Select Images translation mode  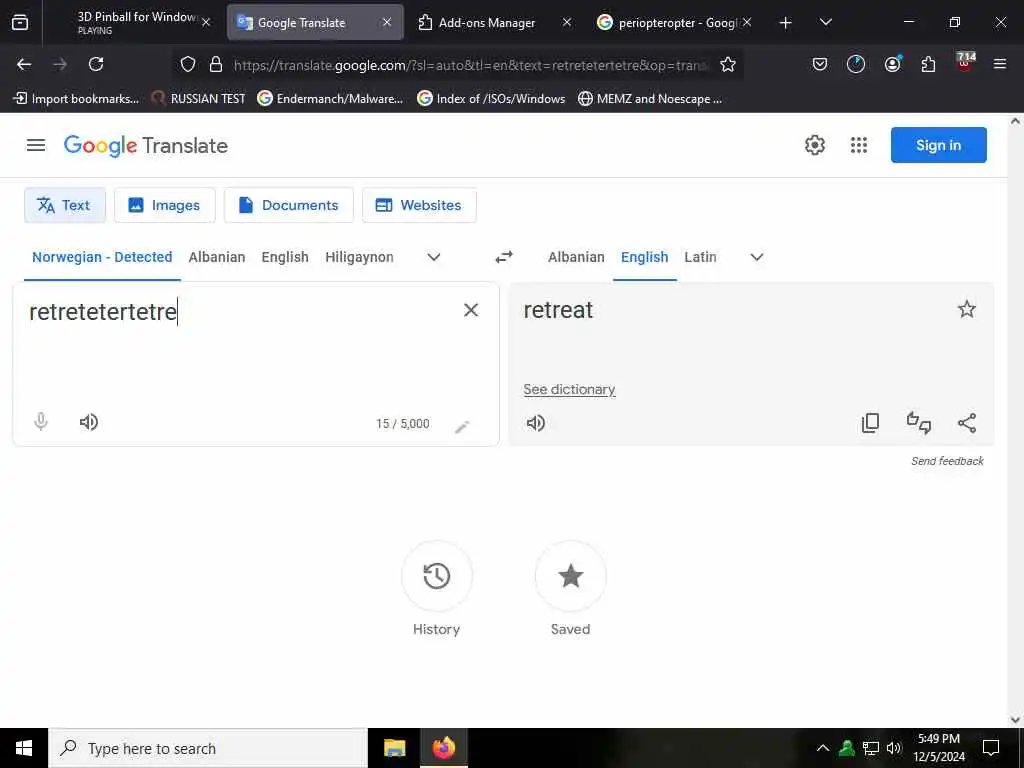point(165,205)
